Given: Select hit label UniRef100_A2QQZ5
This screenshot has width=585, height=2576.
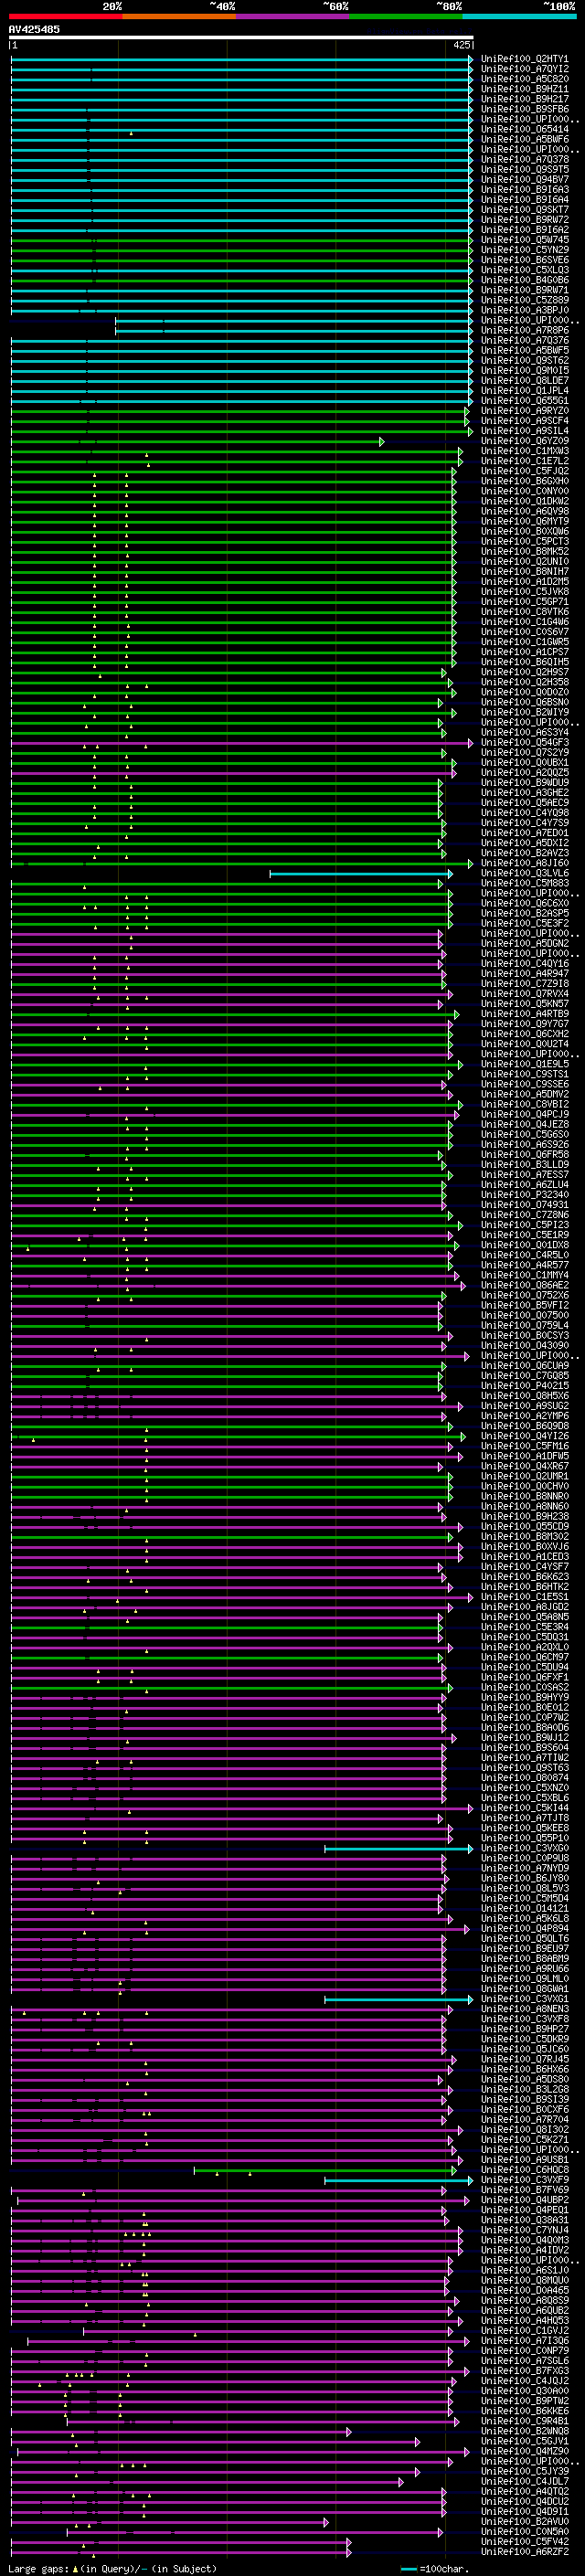Looking at the screenshot, I should tap(524, 772).
